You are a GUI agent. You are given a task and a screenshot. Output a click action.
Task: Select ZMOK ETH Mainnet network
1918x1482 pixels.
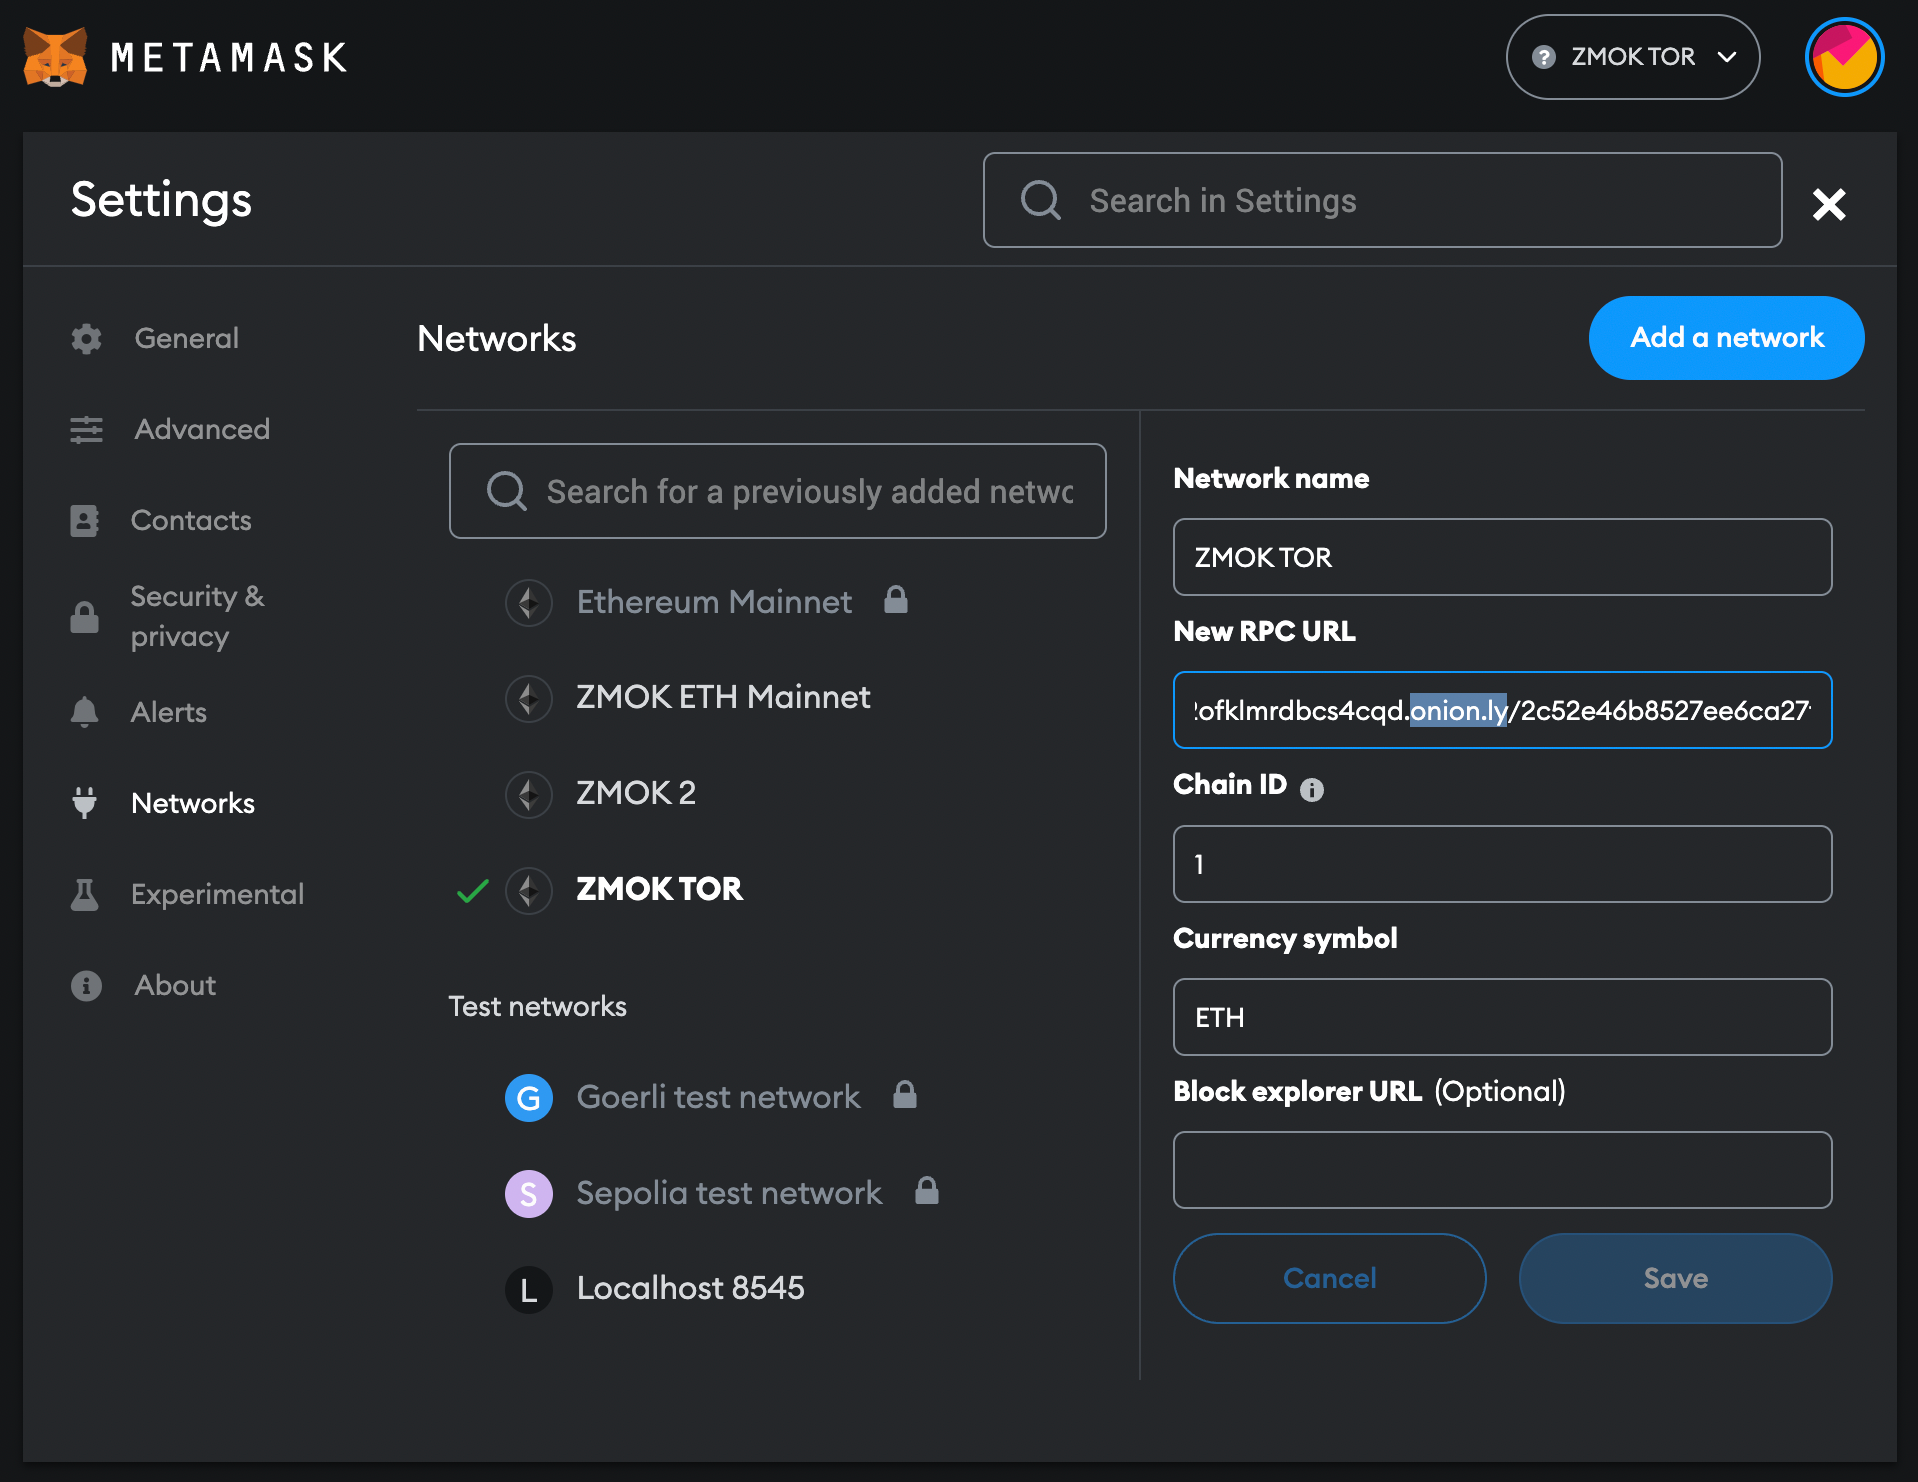[723, 697]
